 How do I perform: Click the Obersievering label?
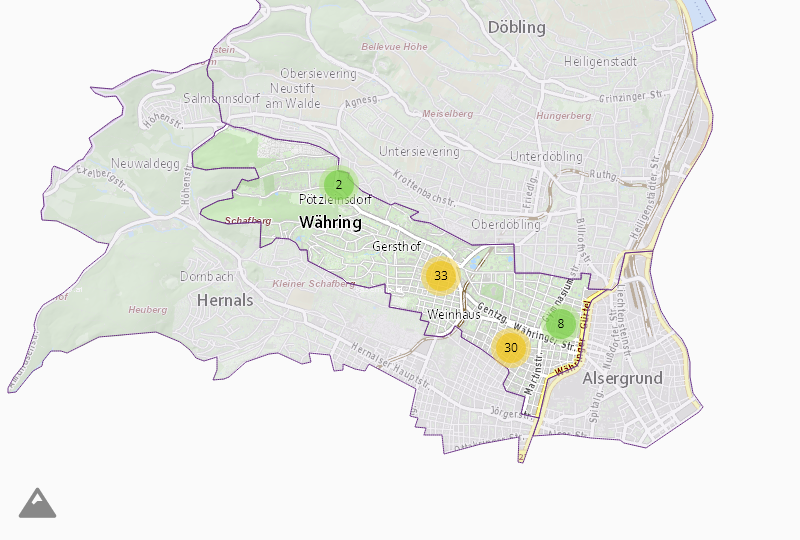coord(318,73)
